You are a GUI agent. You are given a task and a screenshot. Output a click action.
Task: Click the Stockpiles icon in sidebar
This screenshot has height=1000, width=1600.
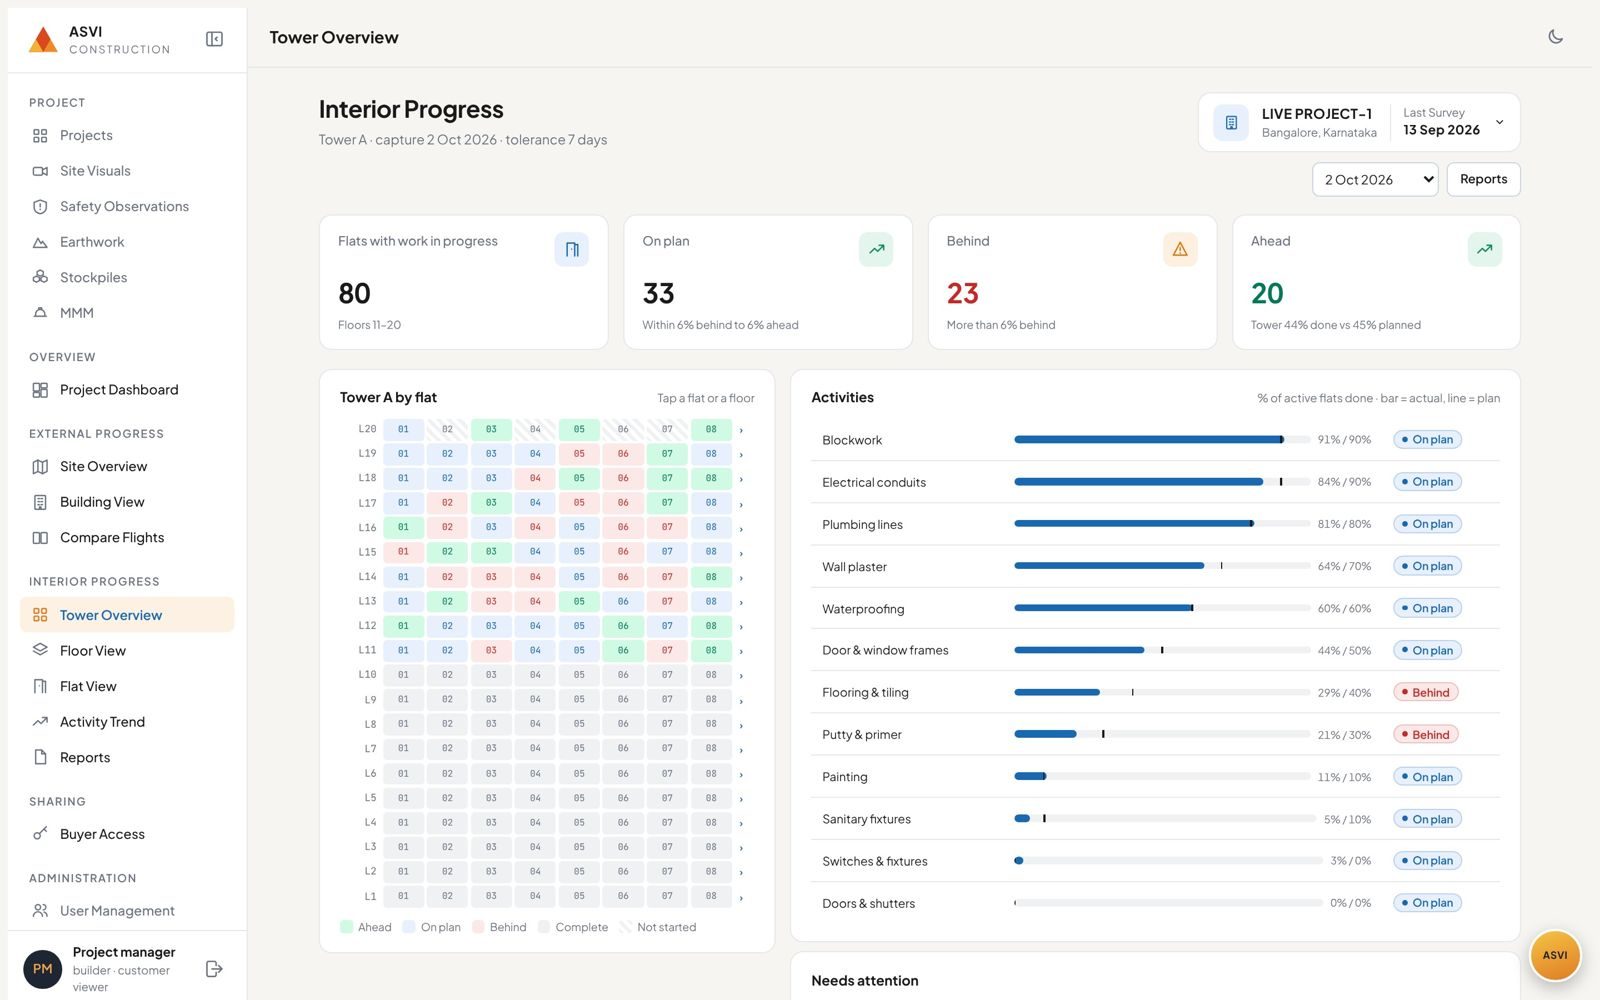pos(40,277)
